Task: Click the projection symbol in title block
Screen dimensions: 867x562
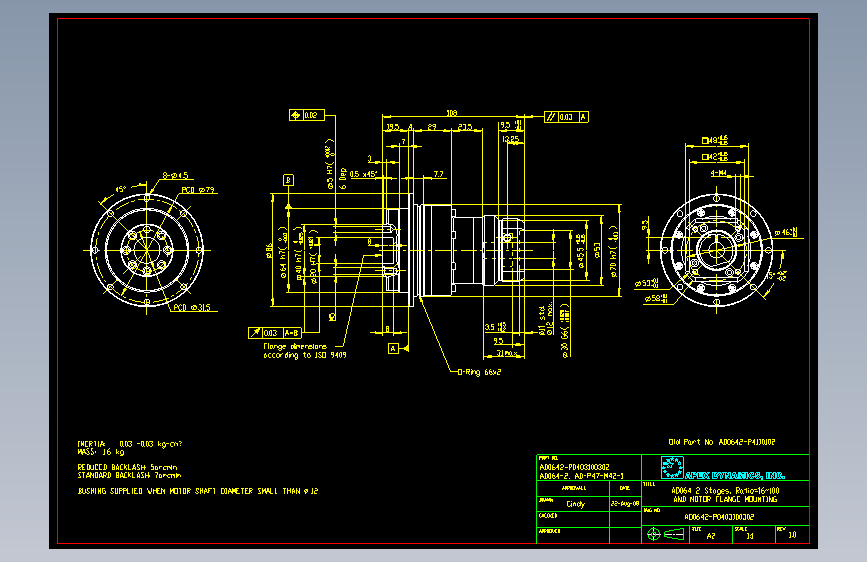Action: pyautogui.click(x=666, y=534)
